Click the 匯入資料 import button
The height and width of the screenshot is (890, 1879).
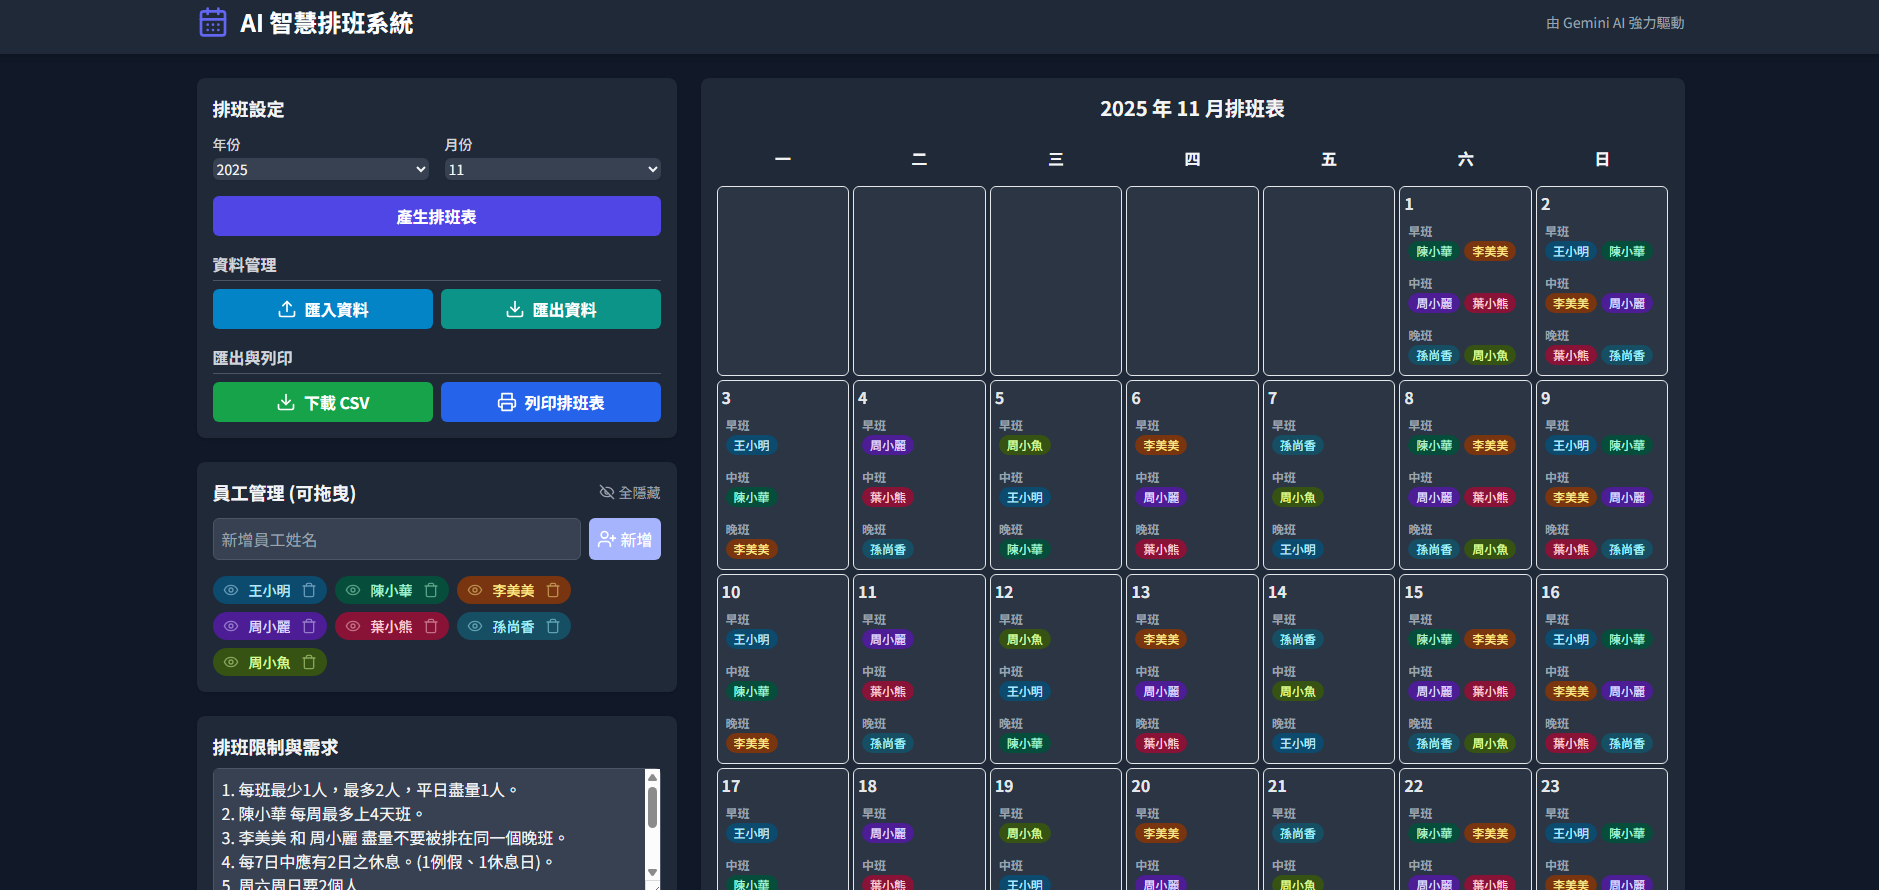coord(322,310)
